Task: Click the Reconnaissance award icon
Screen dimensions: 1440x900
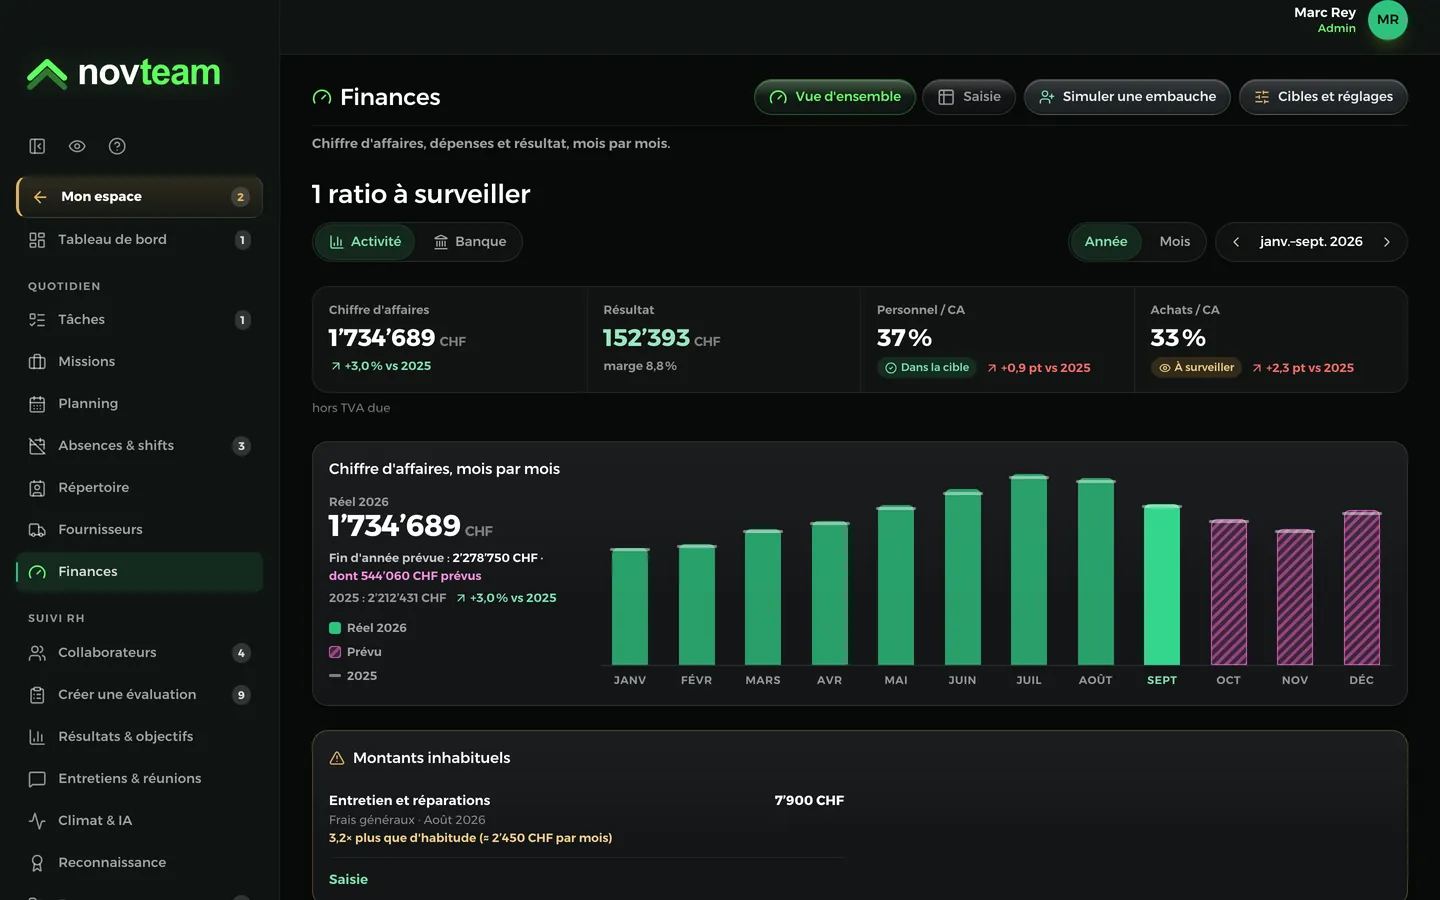Action: coord(37,863)
